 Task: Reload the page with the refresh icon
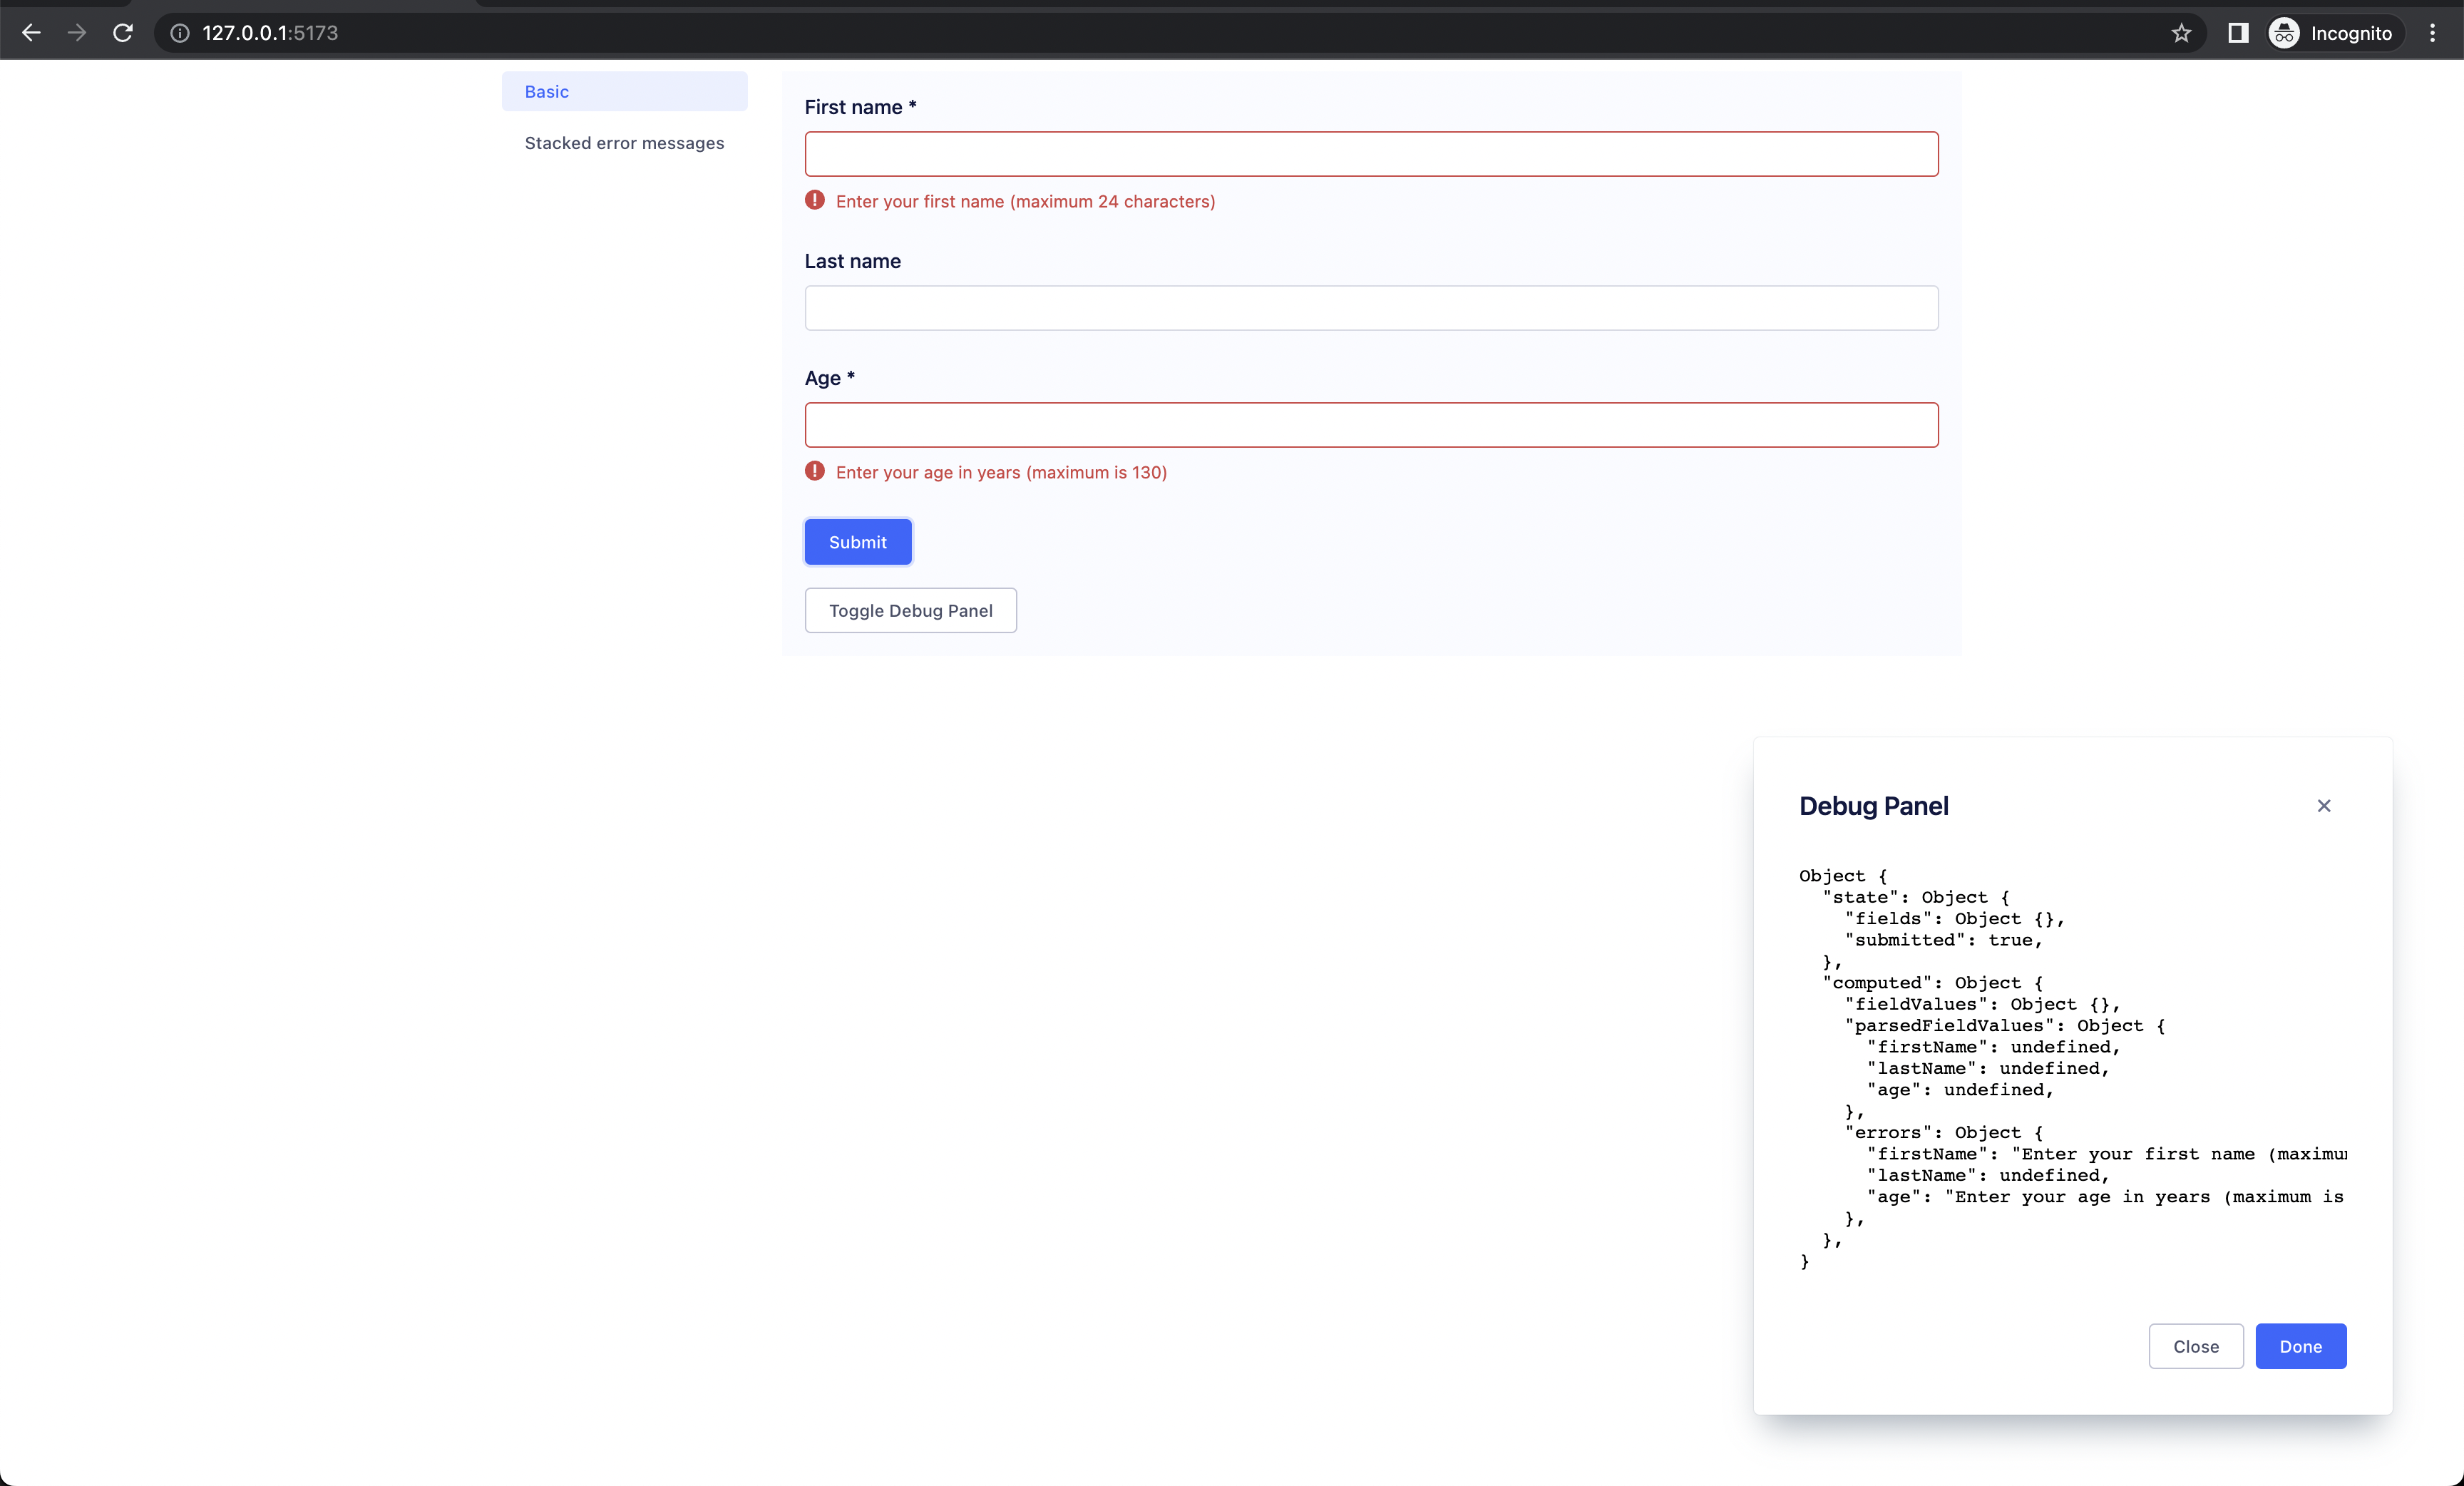[123, 33]
